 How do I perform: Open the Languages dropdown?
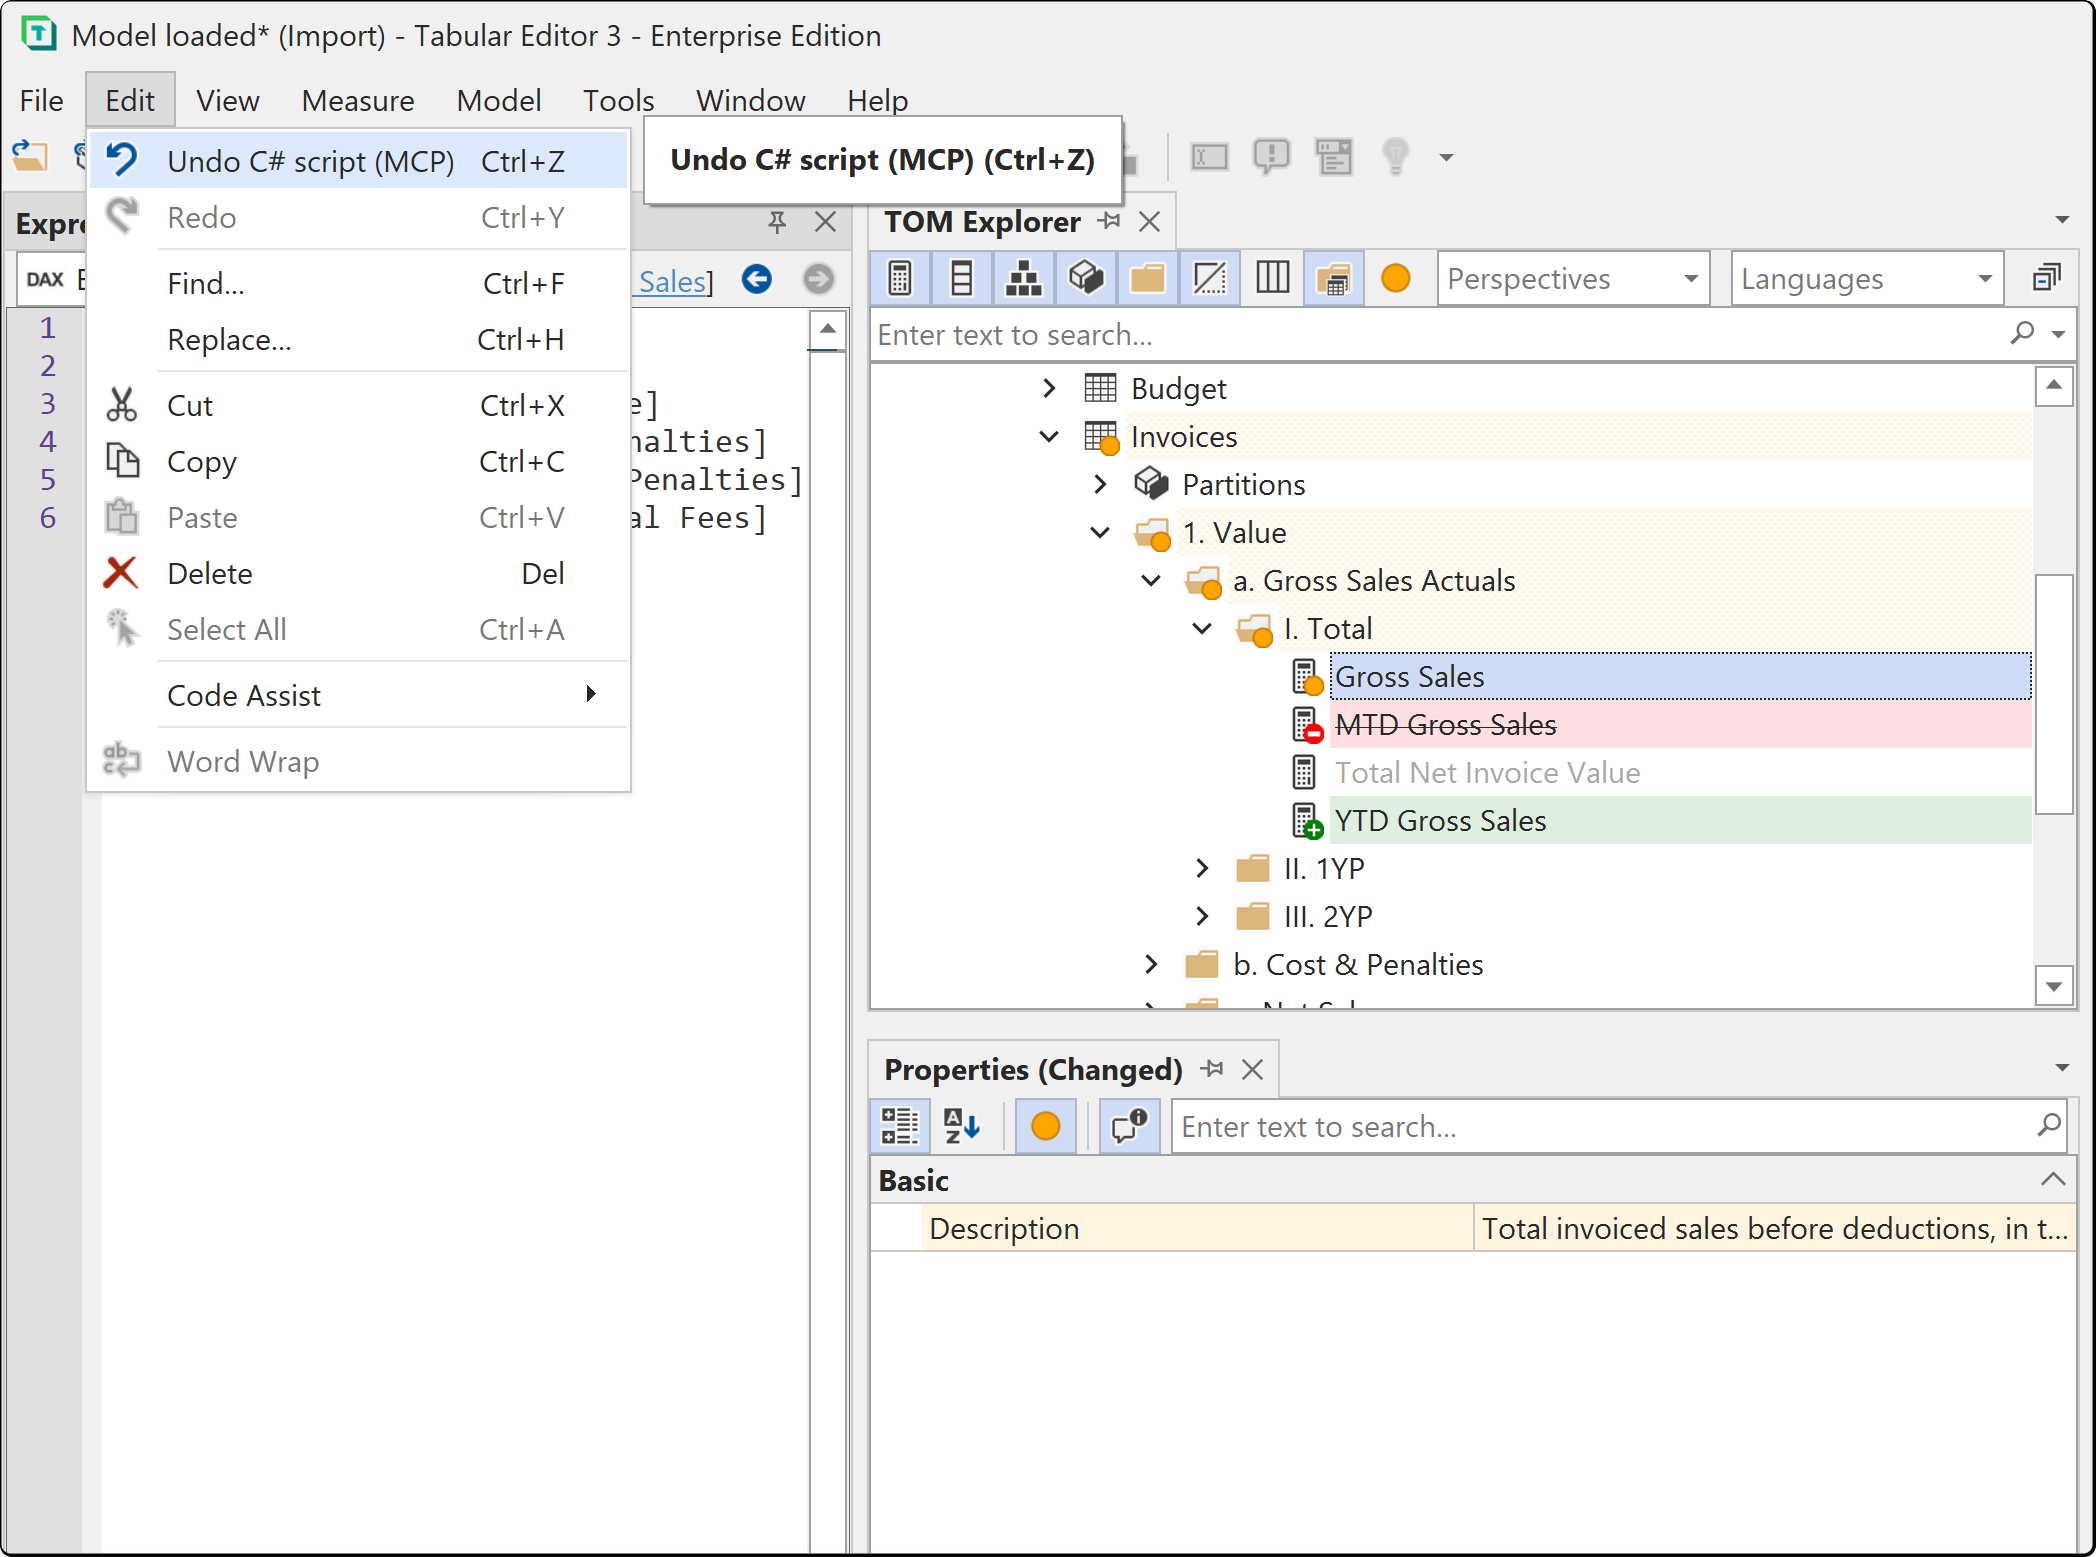[x=1867, y=279]
